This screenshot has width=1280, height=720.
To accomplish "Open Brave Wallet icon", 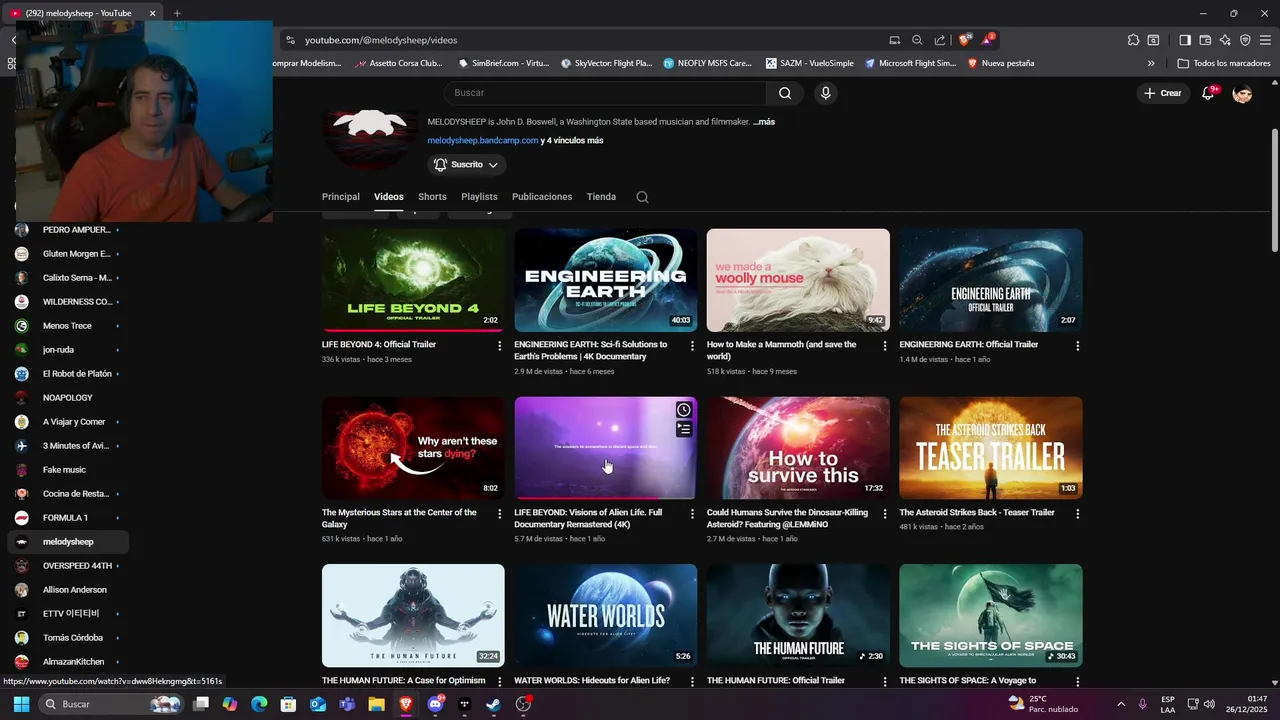I will pos(1205,40).
